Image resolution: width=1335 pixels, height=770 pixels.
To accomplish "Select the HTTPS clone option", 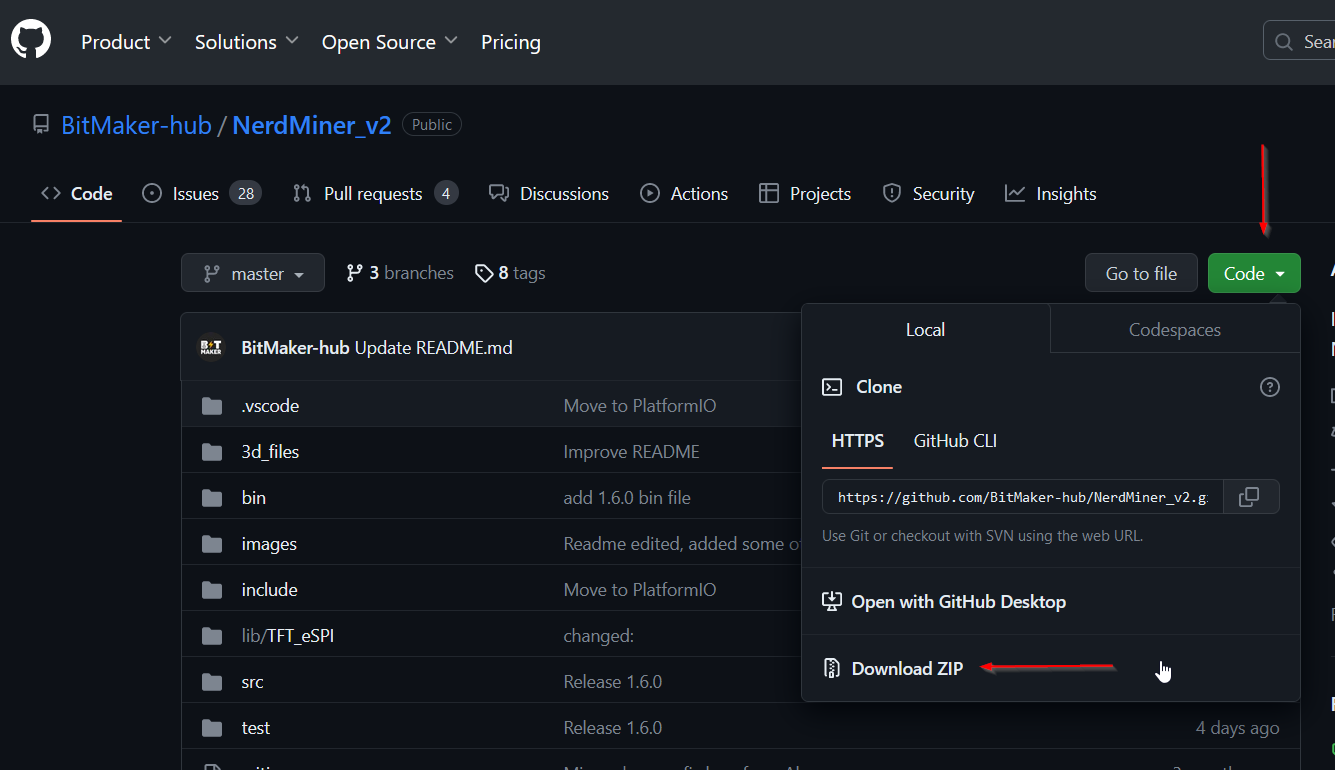I will coord(858,441).
